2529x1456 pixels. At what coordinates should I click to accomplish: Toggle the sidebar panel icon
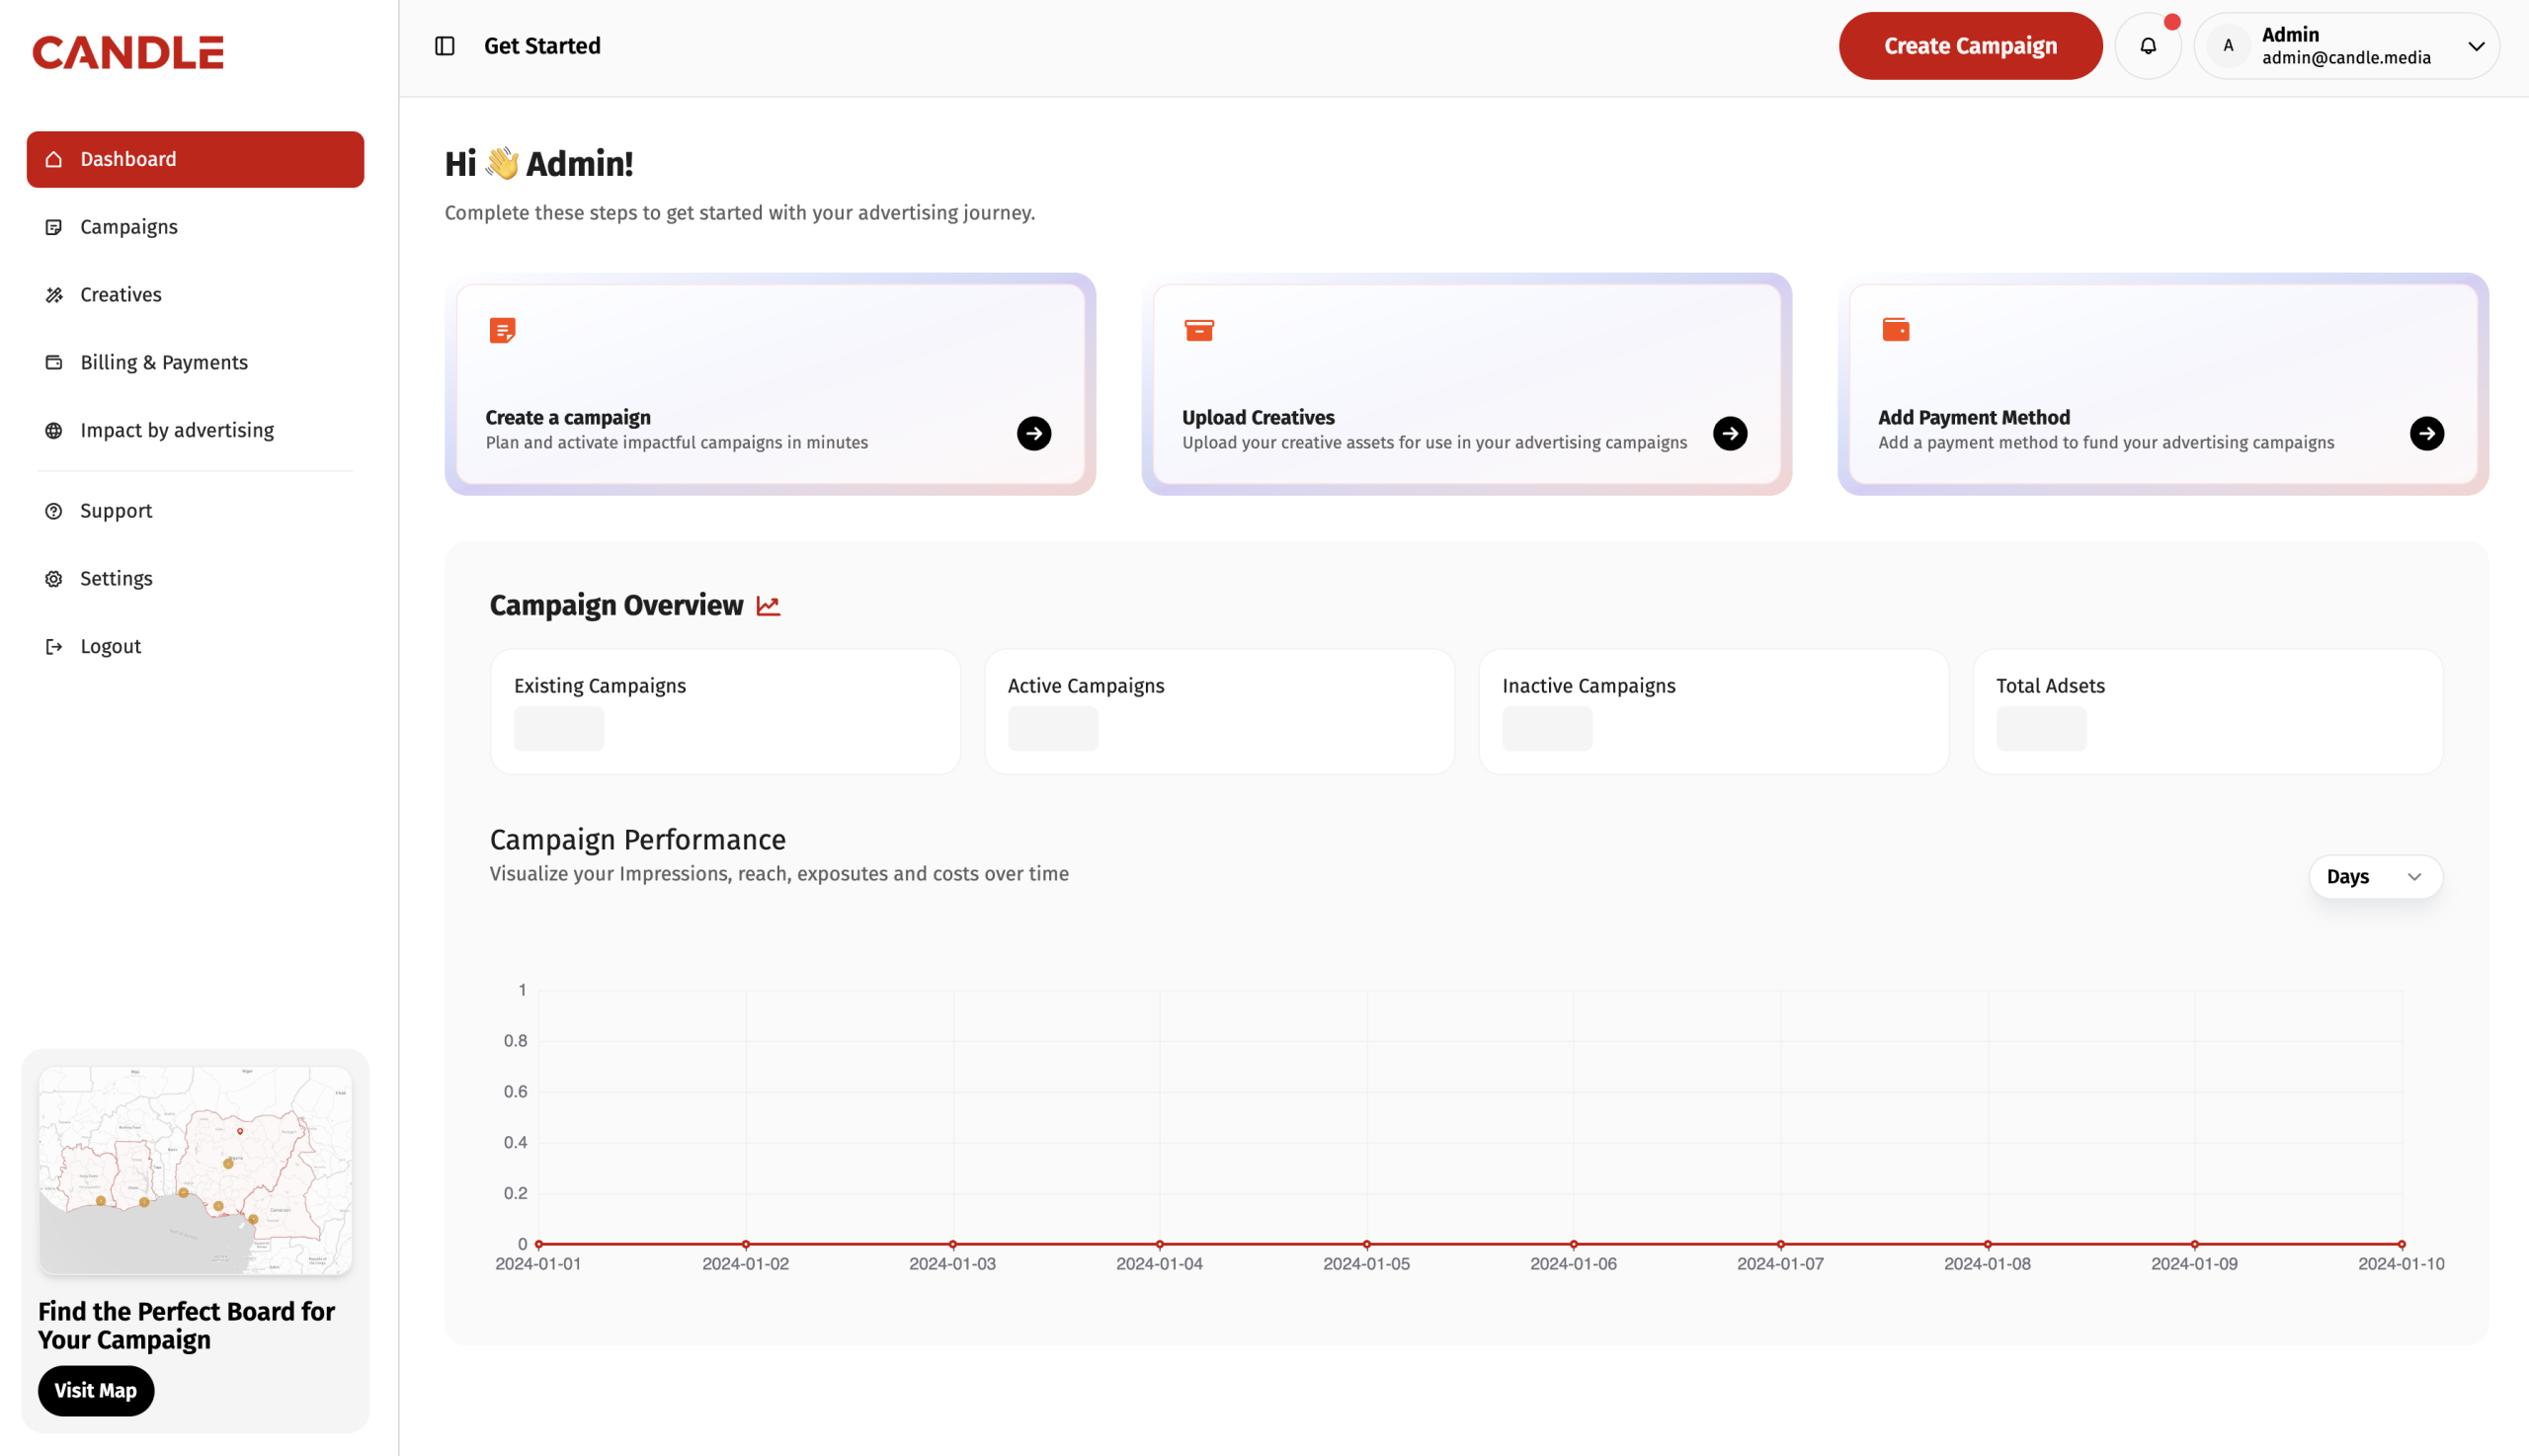(x=445, y=46)
